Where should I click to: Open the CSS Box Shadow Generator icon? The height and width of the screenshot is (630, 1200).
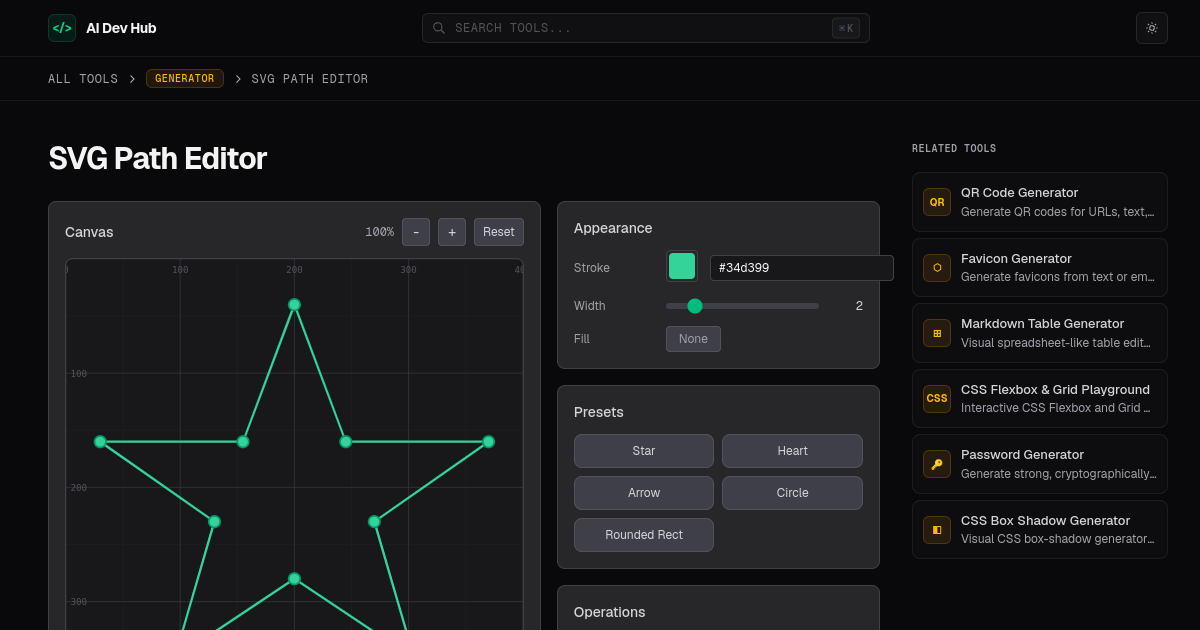click(x=937, y=530)
